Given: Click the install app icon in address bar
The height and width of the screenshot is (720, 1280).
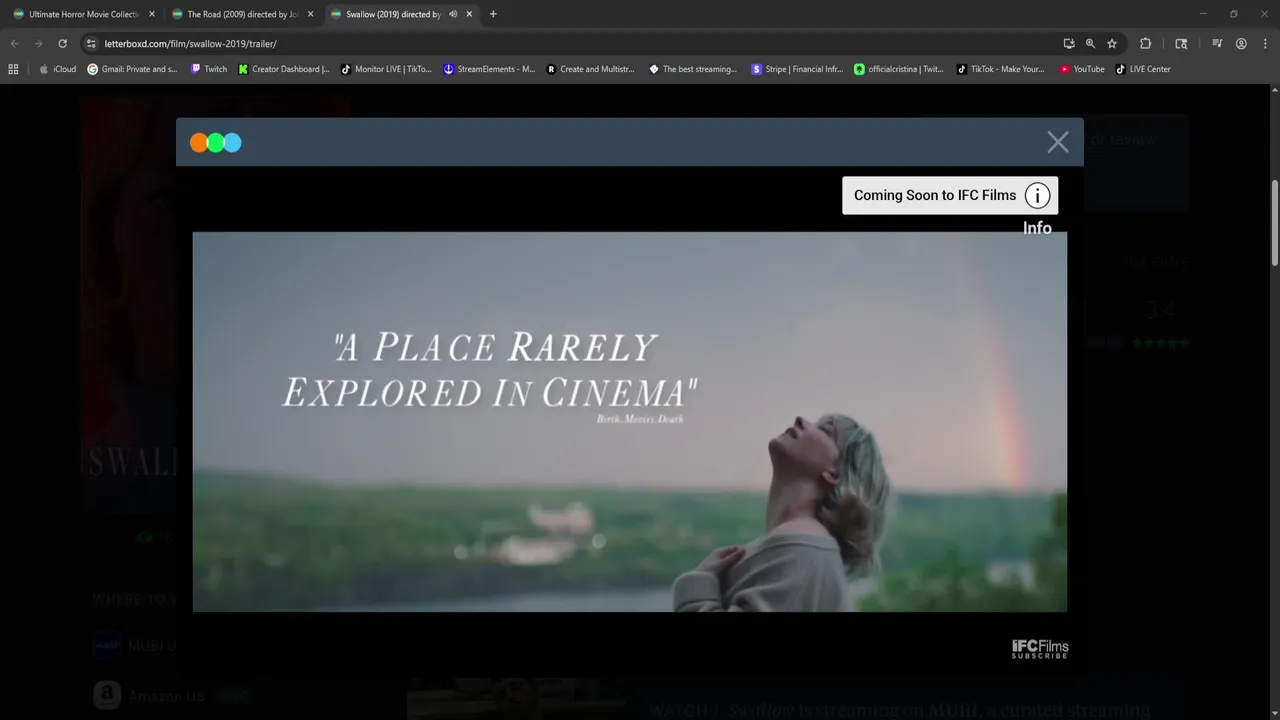Looking at the screenshot, I should point(1069,44).
